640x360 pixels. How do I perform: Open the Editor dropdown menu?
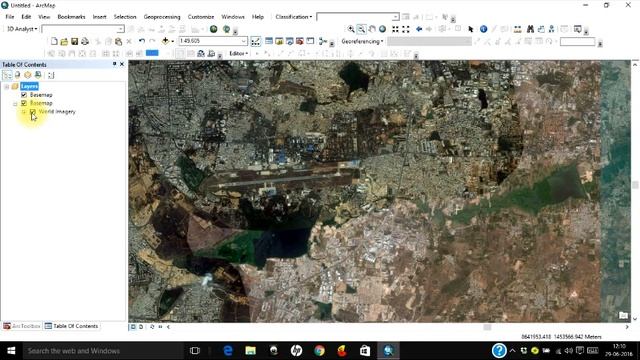pyautogui.click(x=238, y=53)
